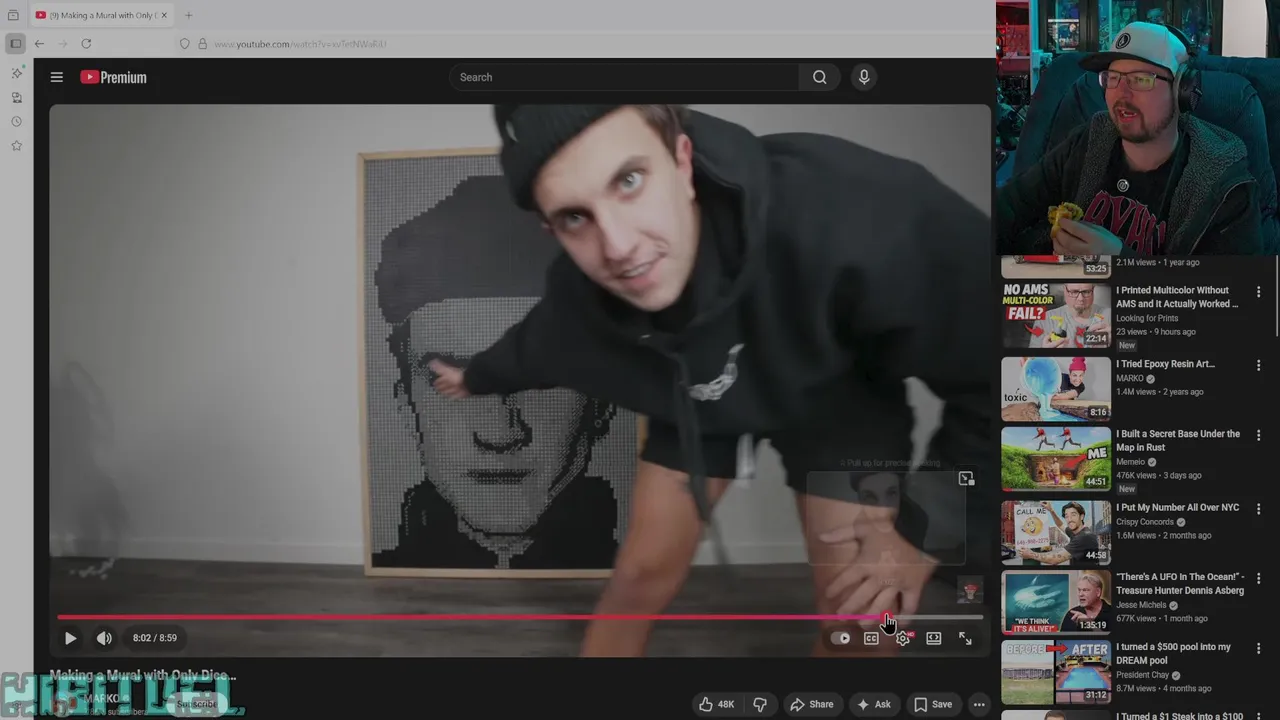Open options for Printed Multicolor video
1280x720 pixels.
(1258, 292)
